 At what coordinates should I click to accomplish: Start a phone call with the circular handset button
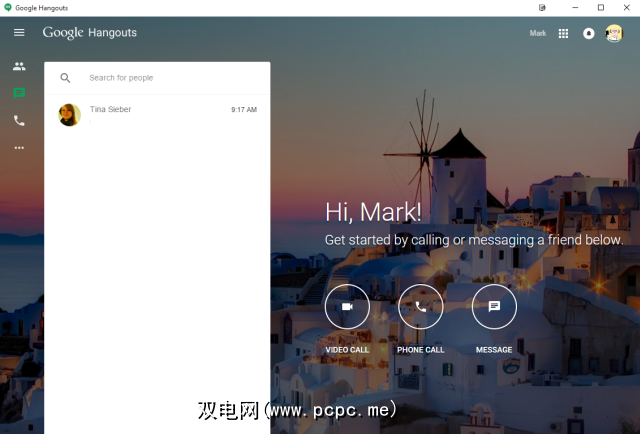click(420, 306)
